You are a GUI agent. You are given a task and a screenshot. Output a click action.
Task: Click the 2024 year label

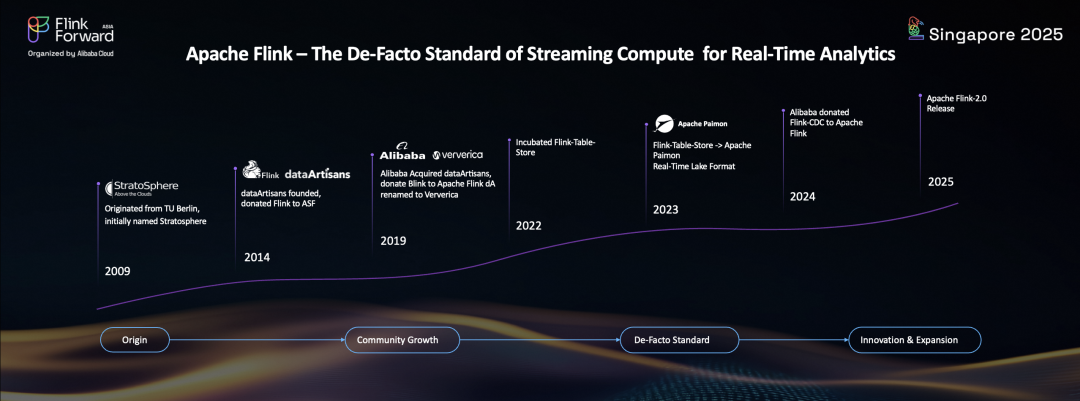point(802,196)
